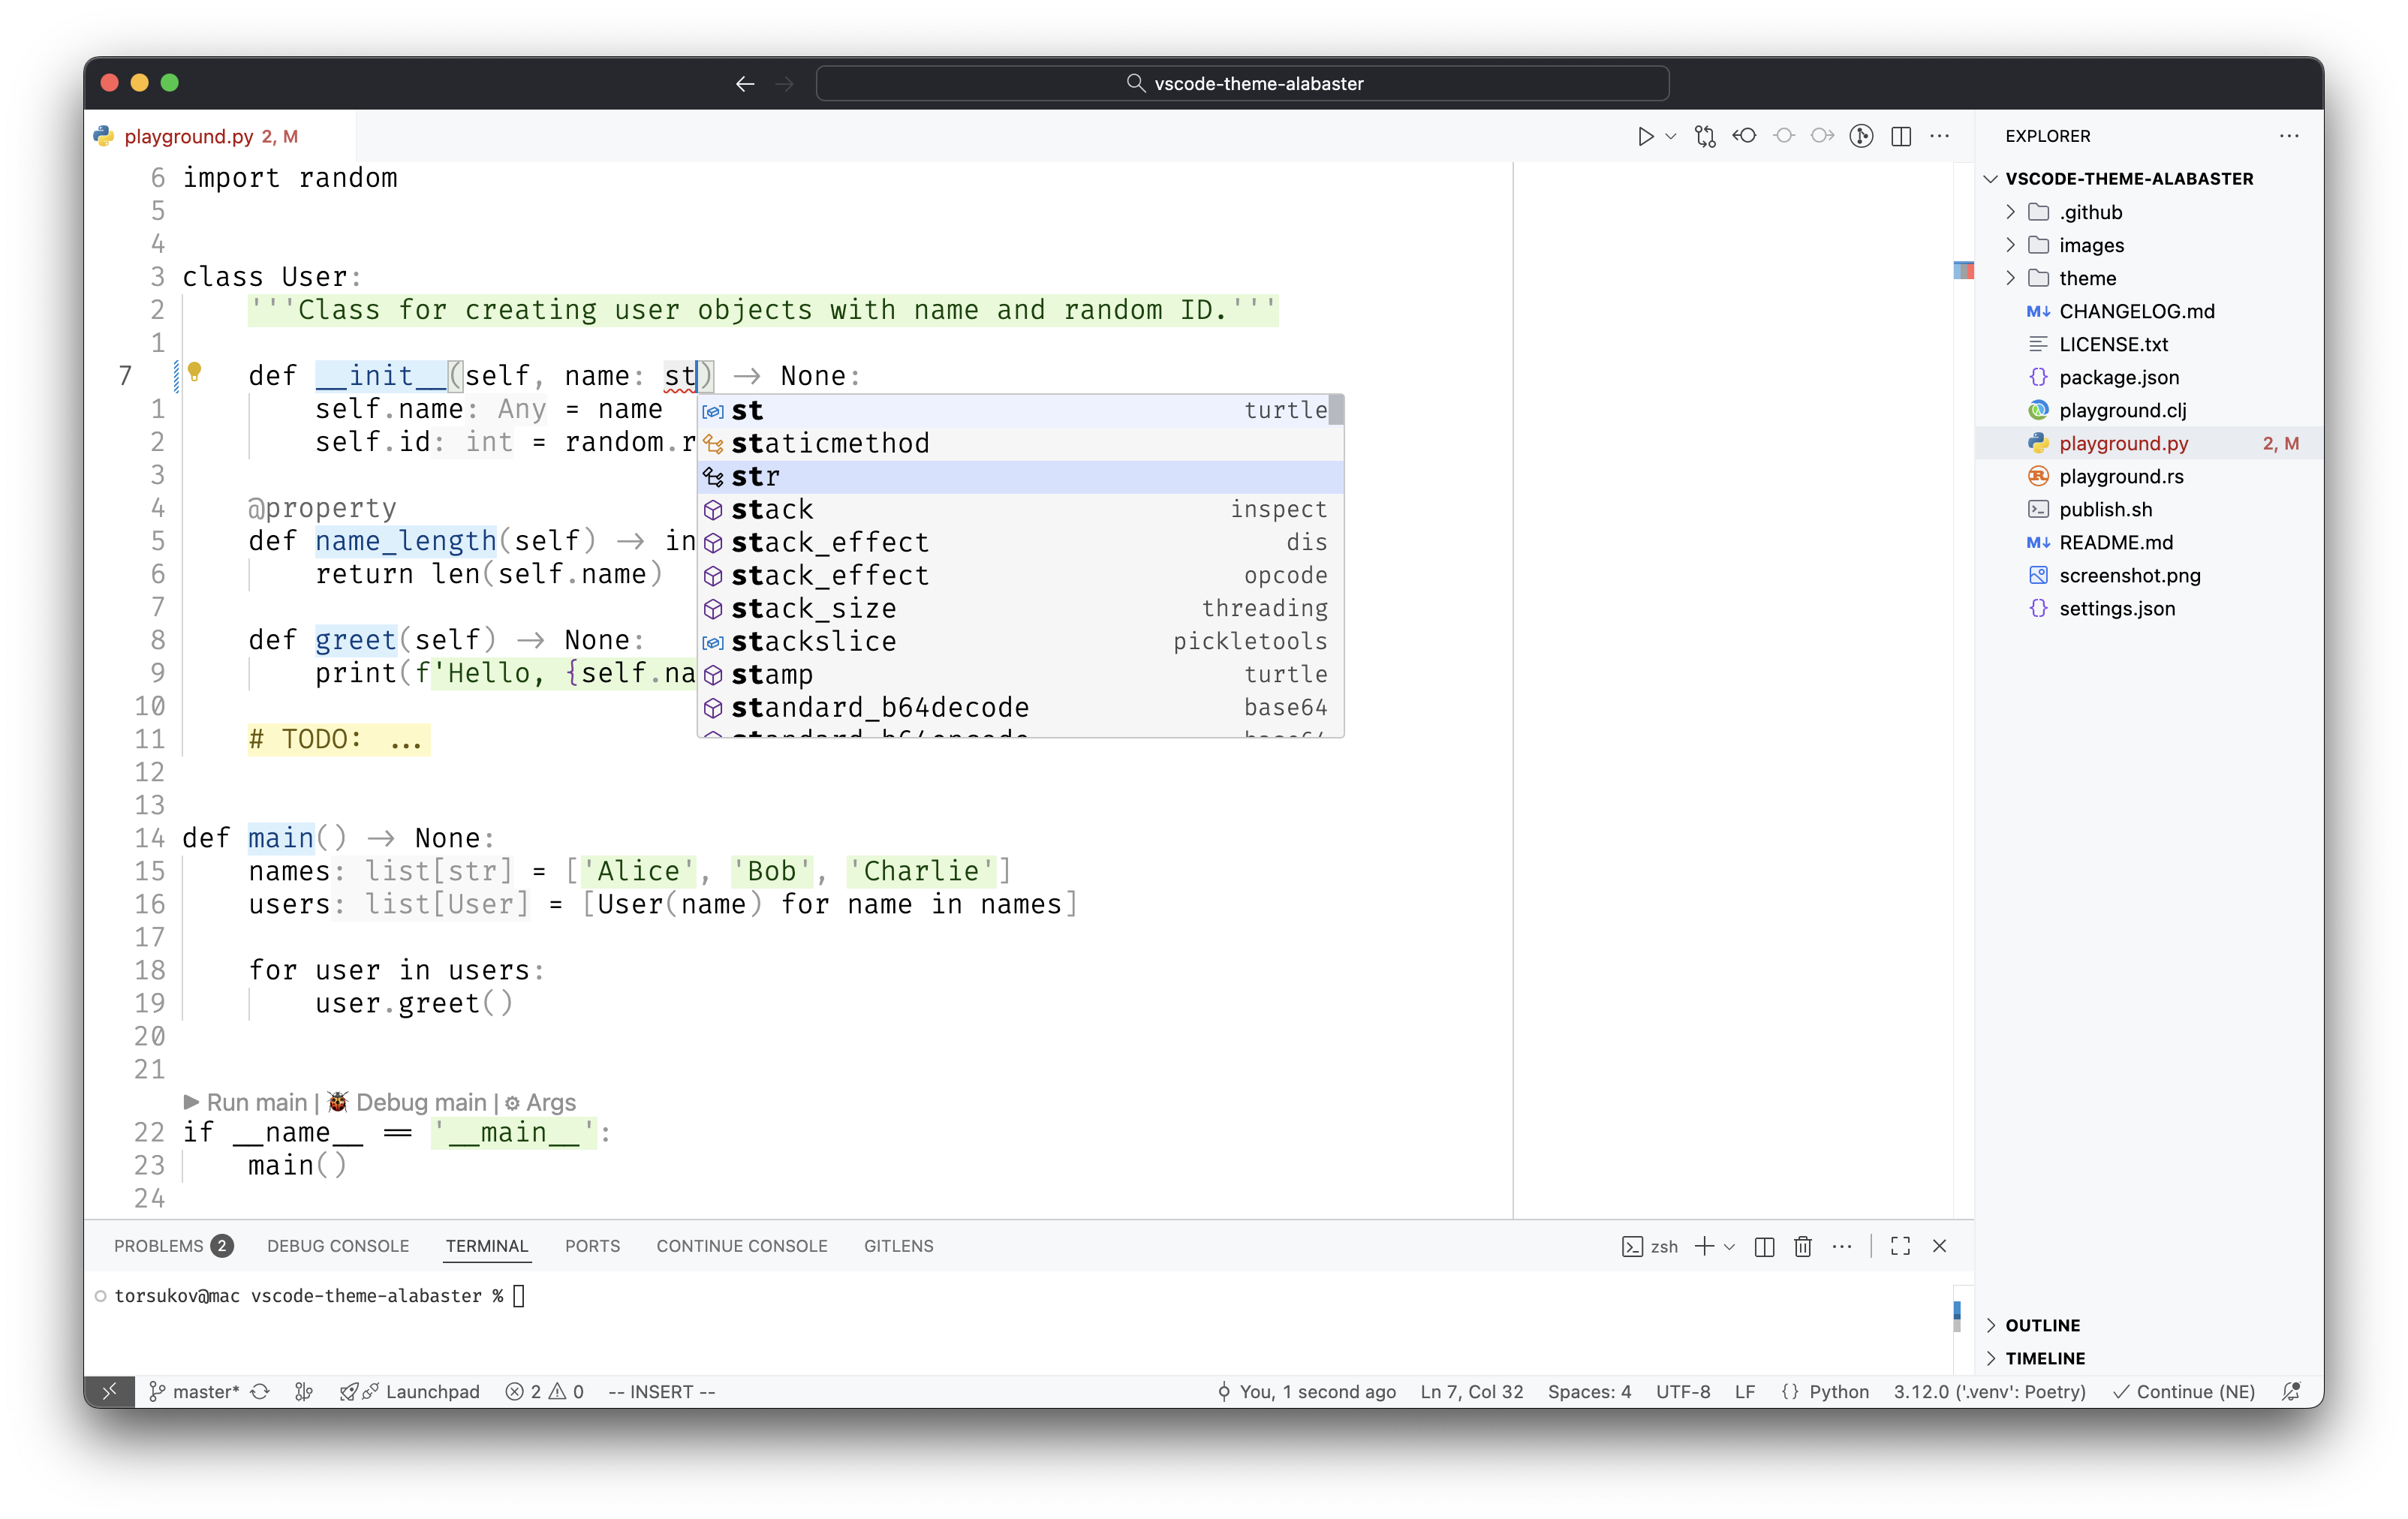Maximize the panel size
Screen dimensions: 2408x1519
[1900, 1246]
